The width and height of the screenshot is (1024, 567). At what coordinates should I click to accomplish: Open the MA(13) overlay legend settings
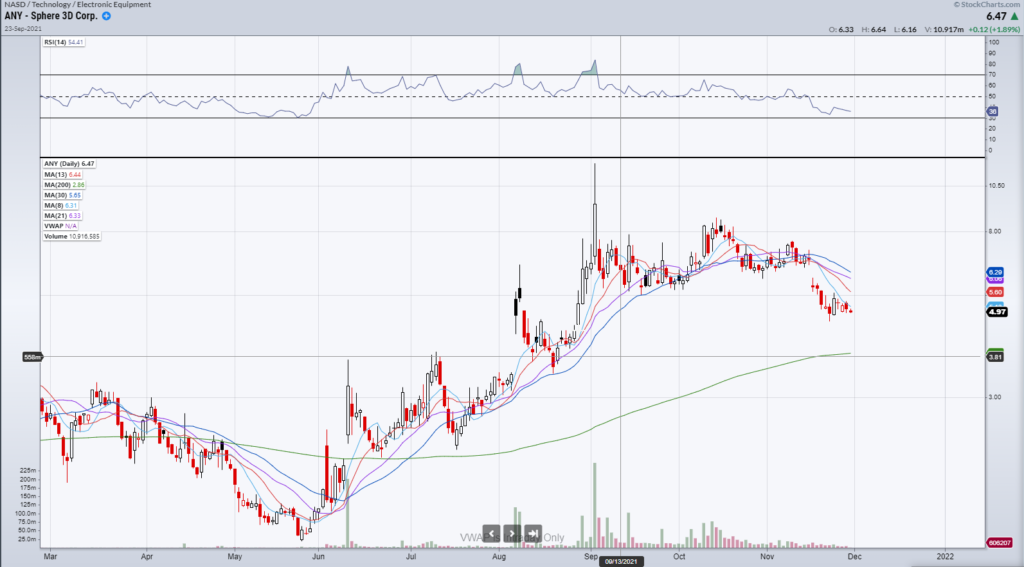(59, 175)
